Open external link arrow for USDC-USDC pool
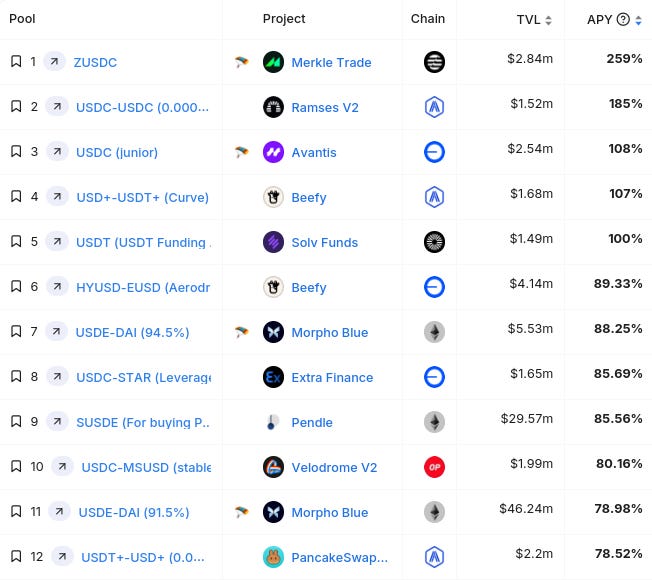The width and height of the screenshot is (652, 580). point(57,106)
